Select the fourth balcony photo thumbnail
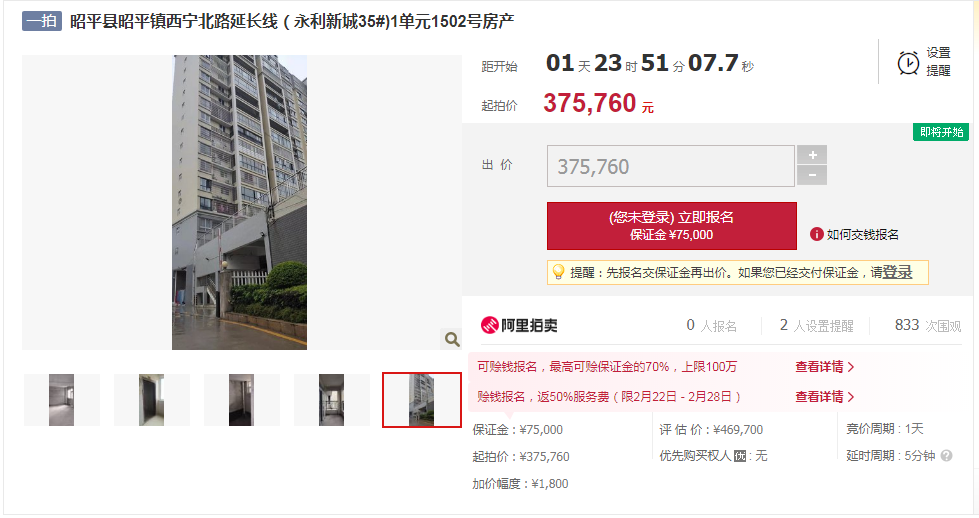The width and height of the screenshot is (979, 518). click(332, 400)
